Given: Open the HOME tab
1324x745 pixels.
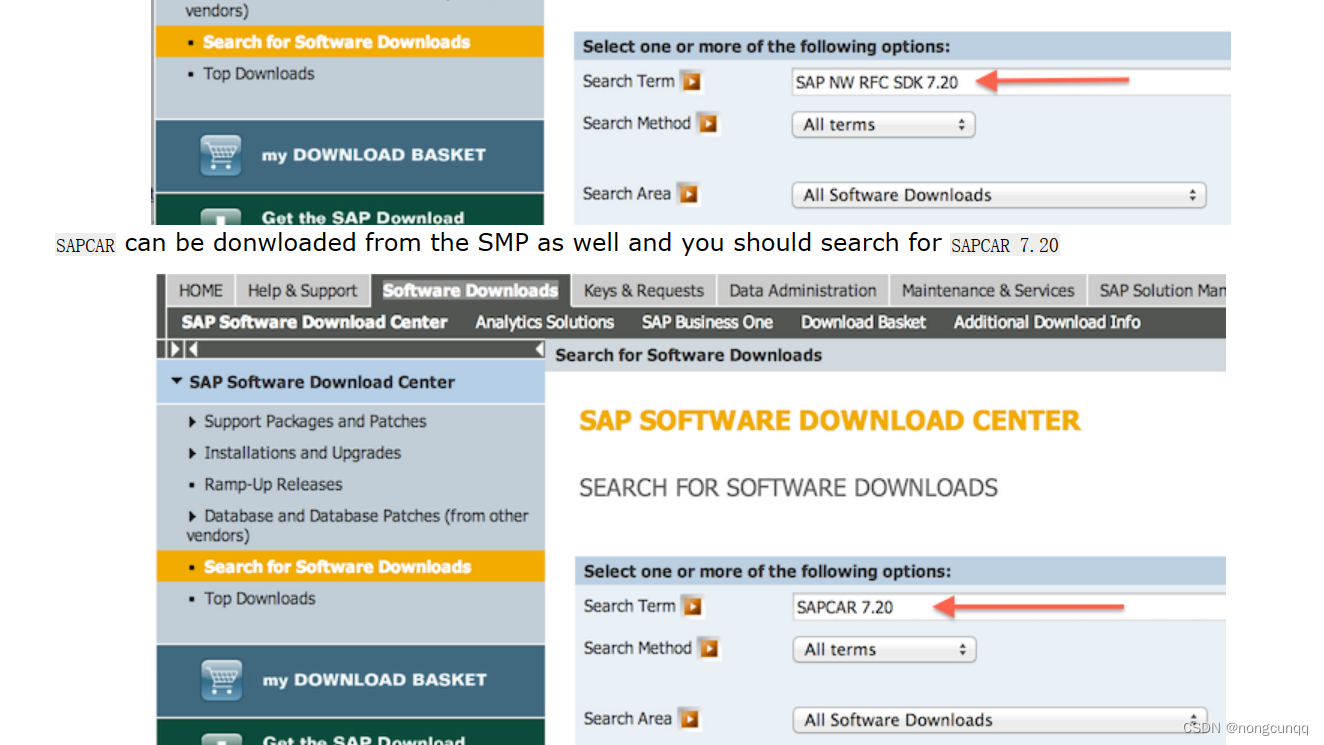Looking at the screenshot, I should coord(200,290).
